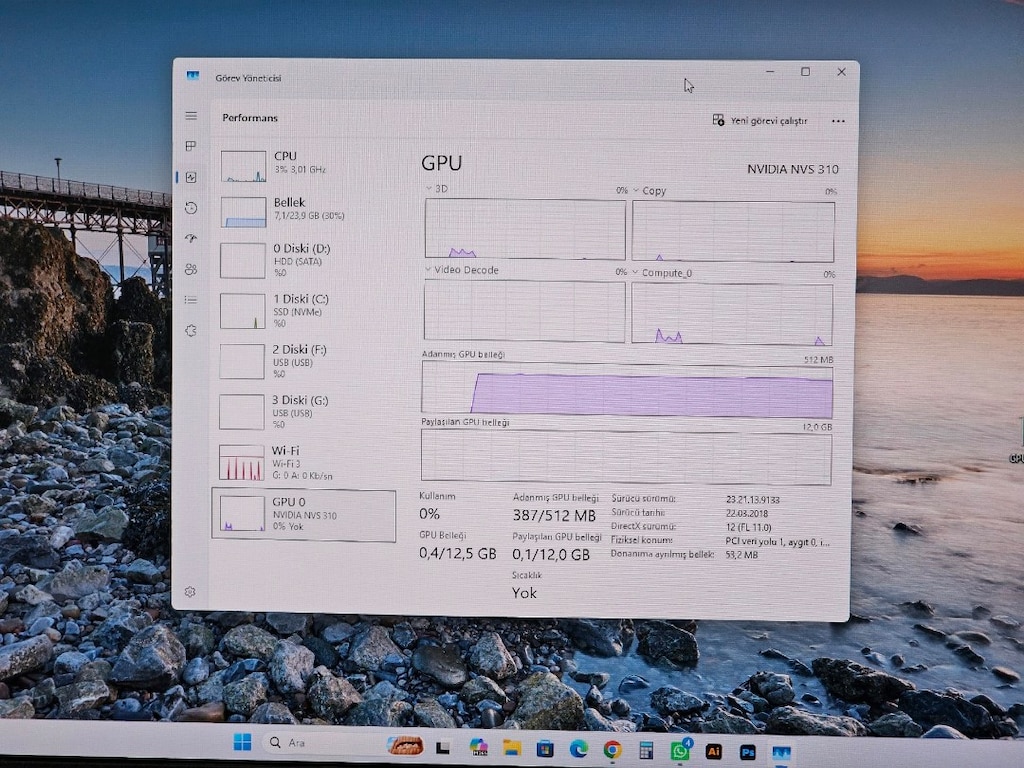Select the Bellek memory entry
The width and height of the screenshot is (1024, 768).
304,212
